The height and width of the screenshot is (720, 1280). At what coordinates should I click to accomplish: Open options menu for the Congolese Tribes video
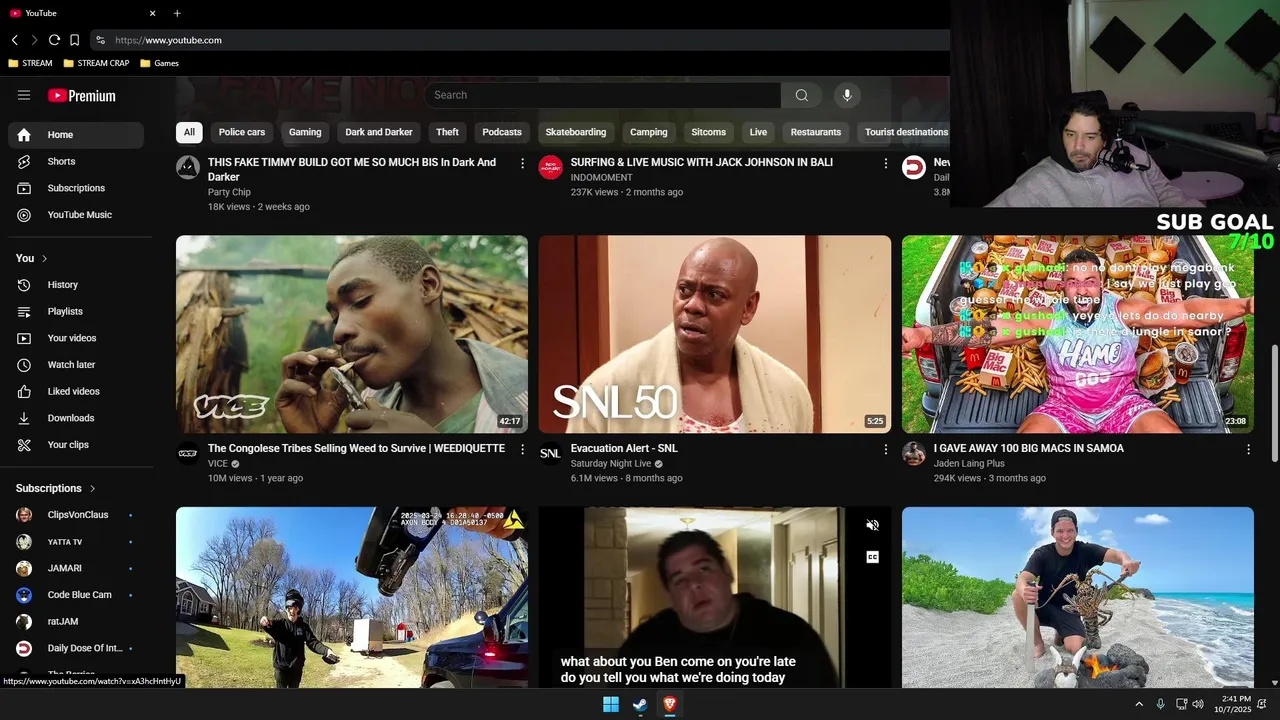click(x=522, y=450)
